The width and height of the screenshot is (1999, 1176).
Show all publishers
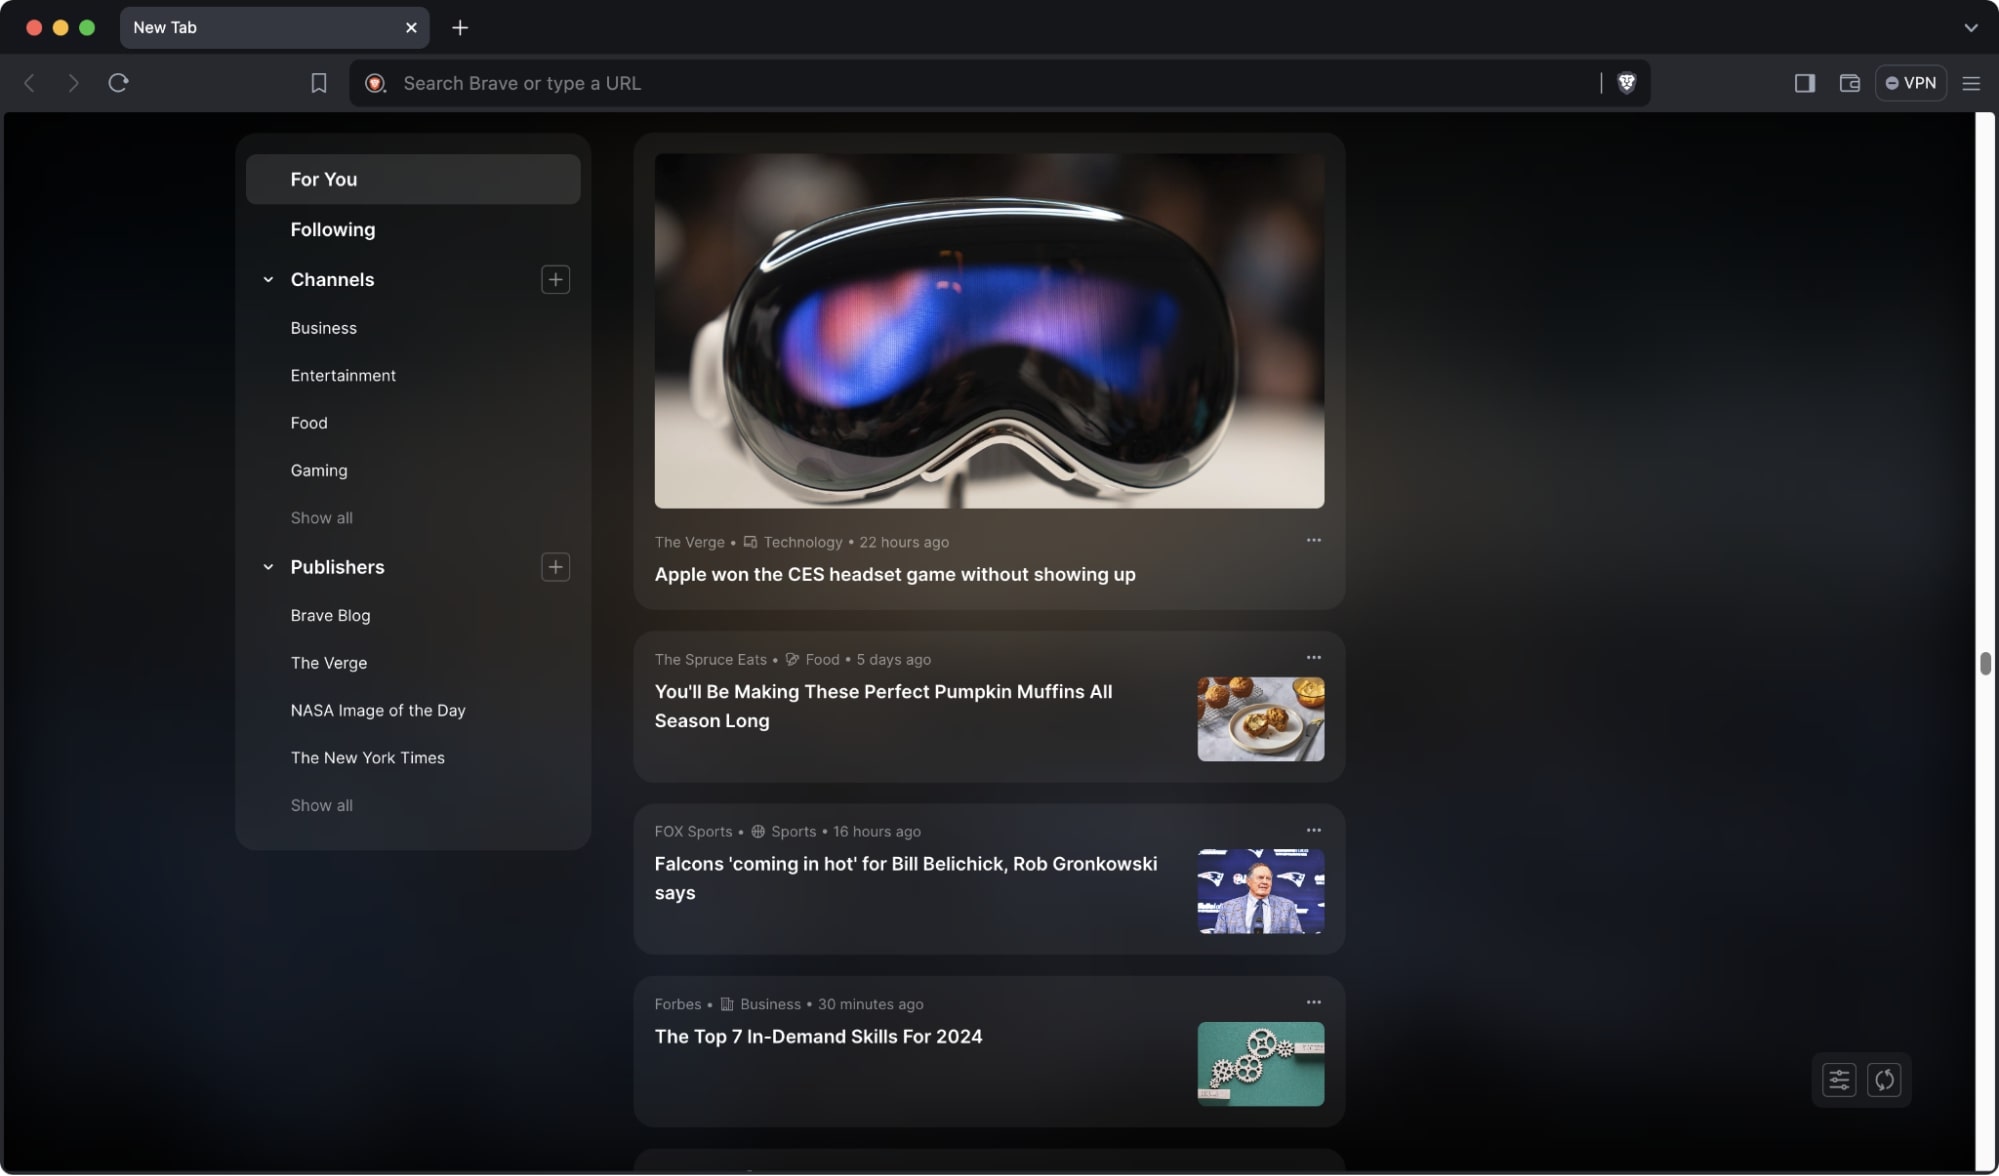point(321,805)
